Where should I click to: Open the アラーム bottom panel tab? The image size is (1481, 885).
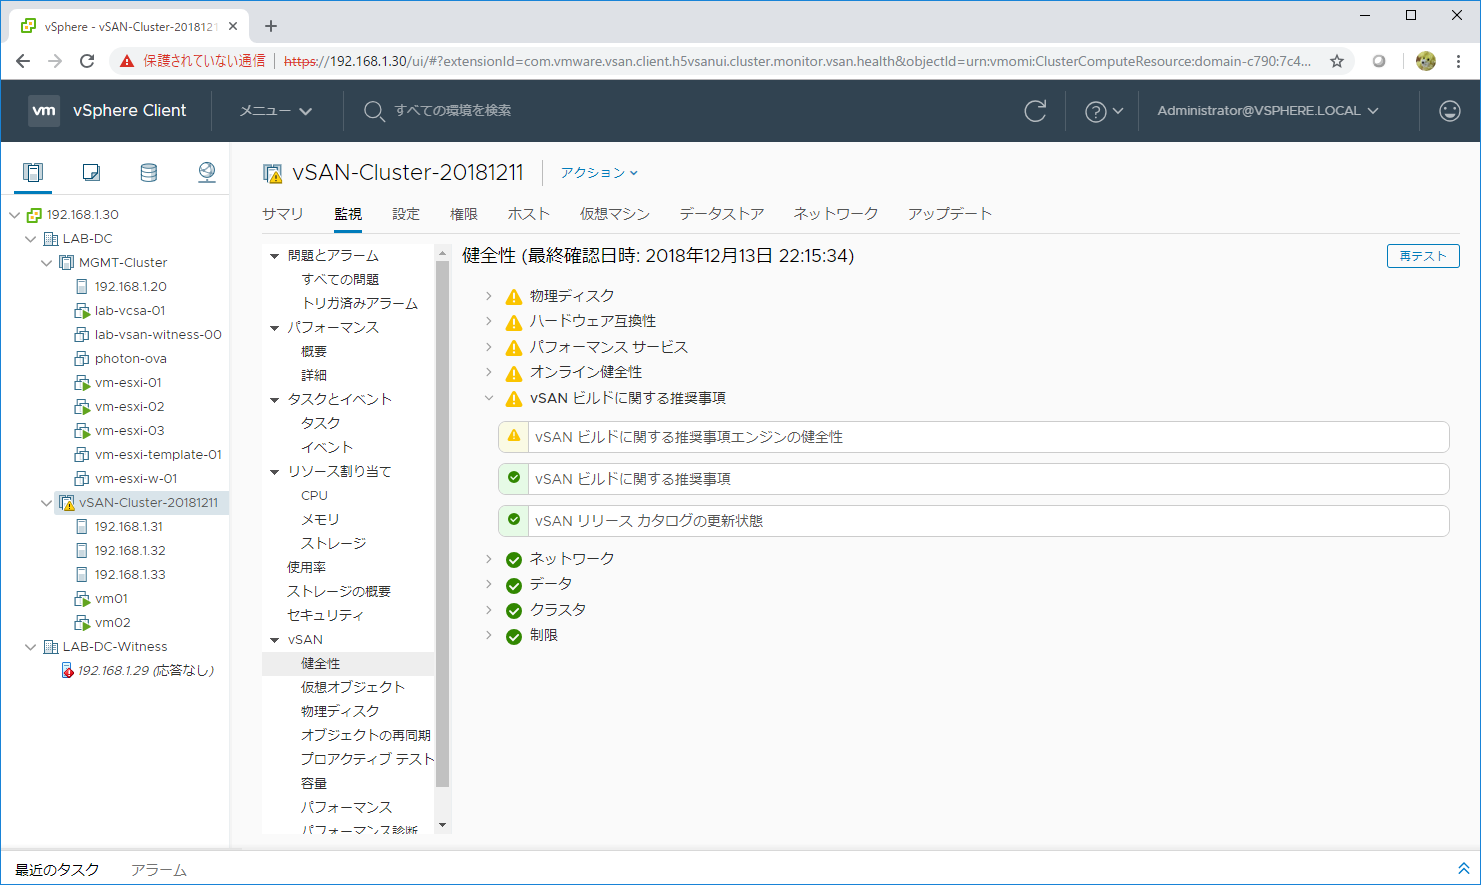click(159, 870)
